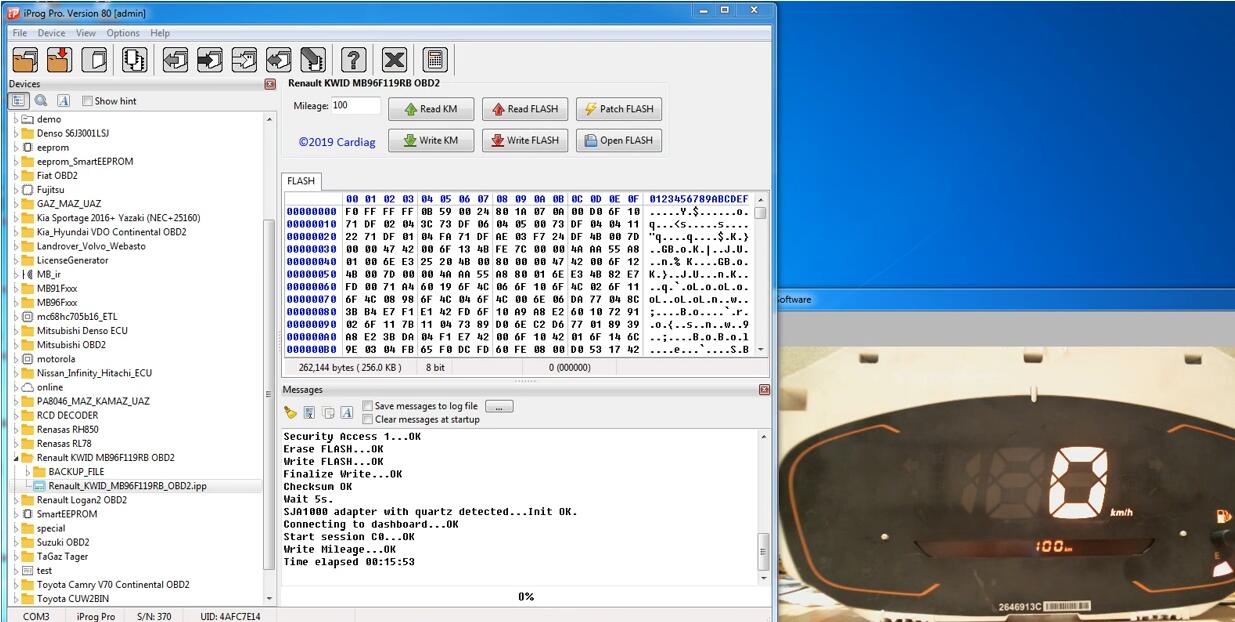Click the tree view icon in Devices panel
Screen dimensions: 1235x622
(x=19, y=101)
